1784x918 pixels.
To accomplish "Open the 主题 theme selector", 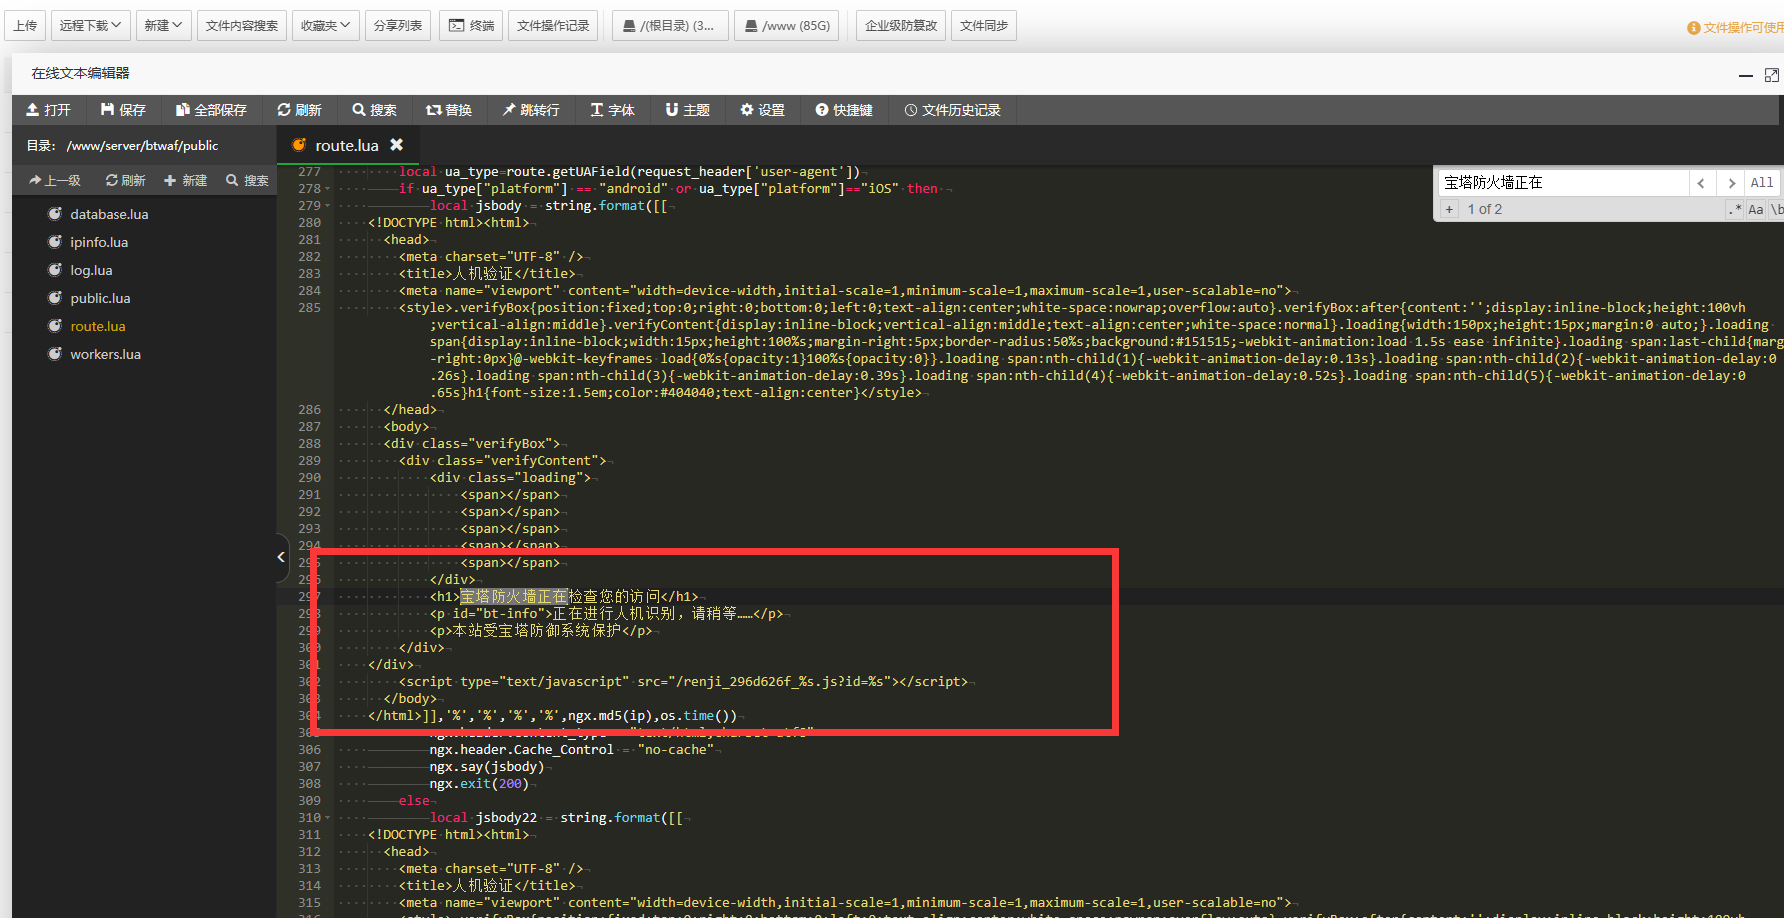I will pos(687,110).
